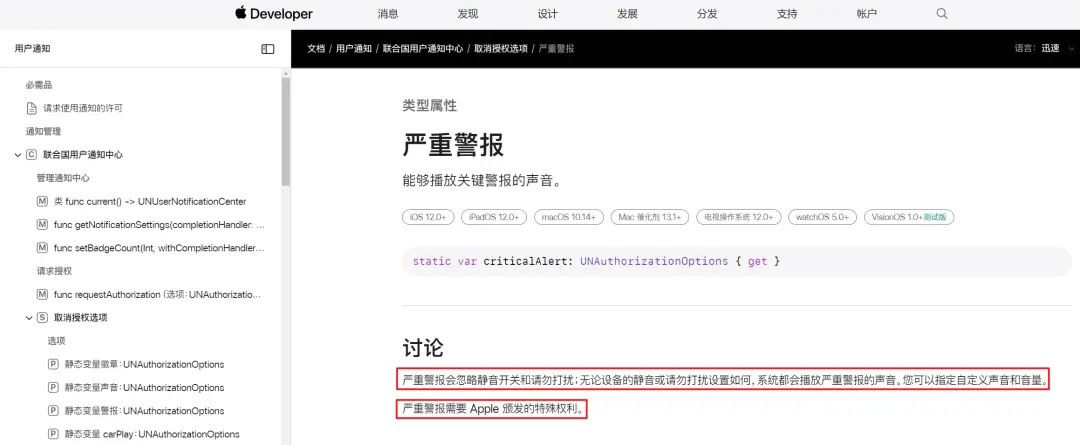Image resolution: width=1080 pixels, height=445 pixels.
Task: Click the sidebar vertical scrollbar
Action: [286, 131]
